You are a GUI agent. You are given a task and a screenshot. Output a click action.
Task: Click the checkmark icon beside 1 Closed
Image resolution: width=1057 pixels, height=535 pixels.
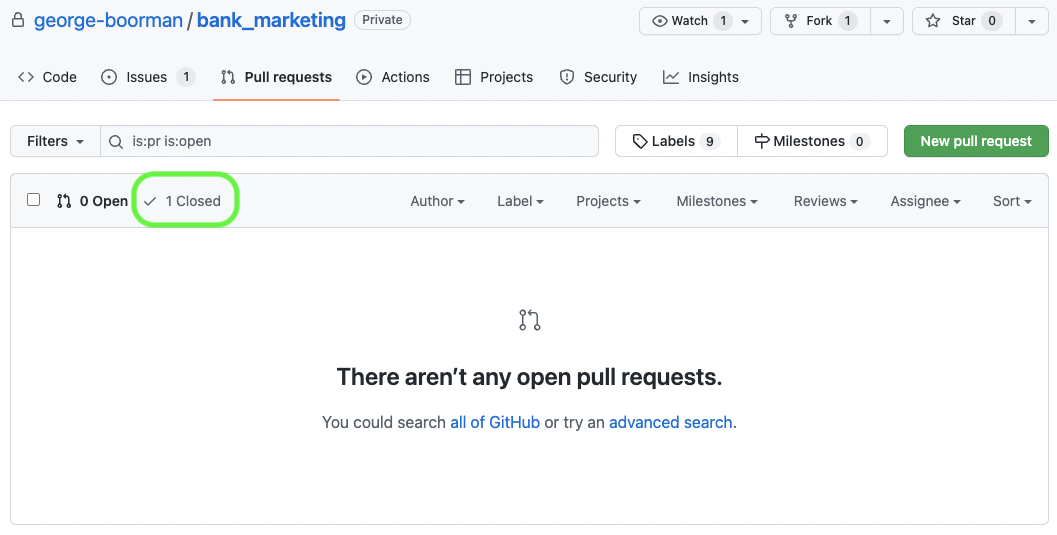150,201
